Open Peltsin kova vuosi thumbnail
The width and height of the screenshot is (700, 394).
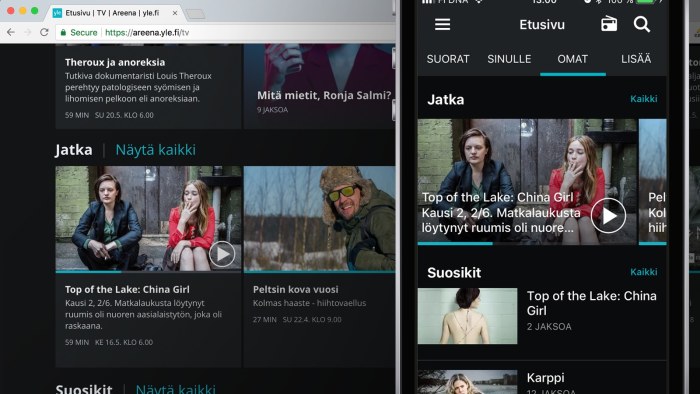point(319,218)
